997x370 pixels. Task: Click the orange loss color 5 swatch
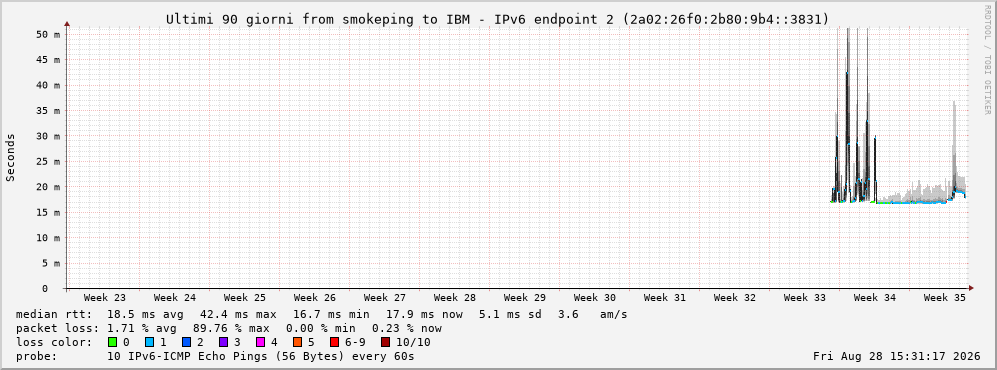click(298, 342)
